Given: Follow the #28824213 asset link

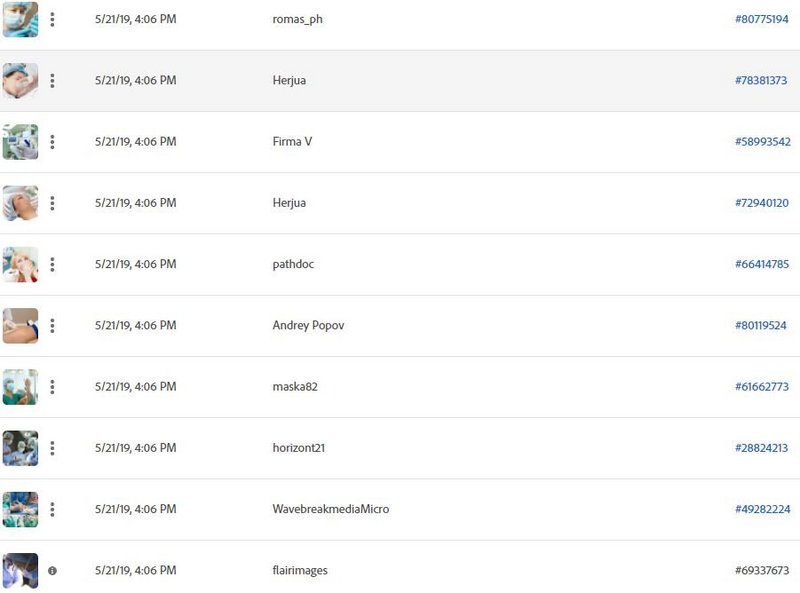Looking at the screenshot, I should 761,448.
